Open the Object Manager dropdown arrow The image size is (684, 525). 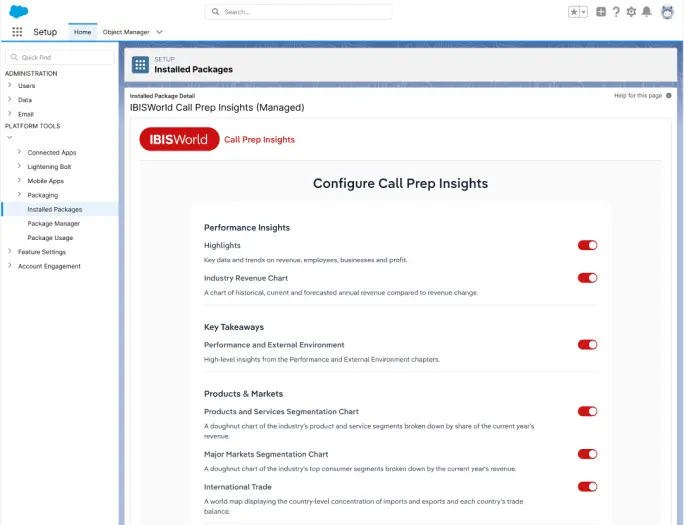point(159,32)
